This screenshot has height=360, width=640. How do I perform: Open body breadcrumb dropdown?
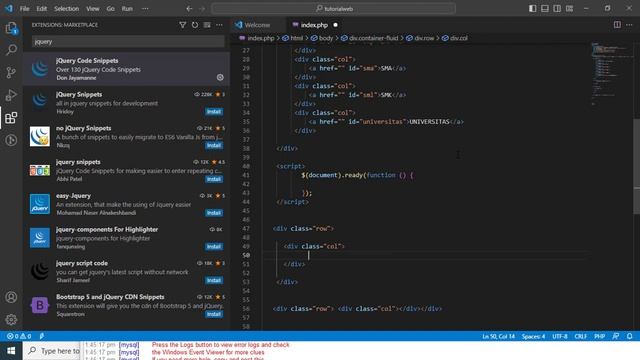(322, 38)
